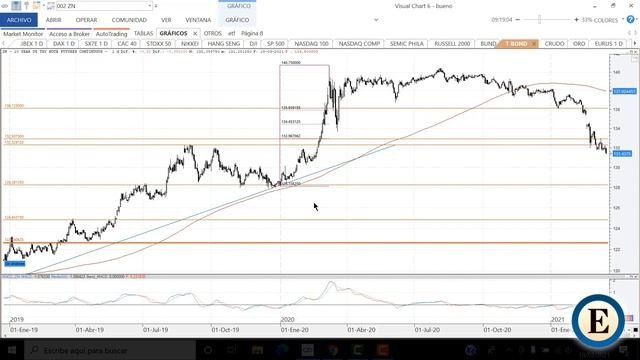Open the help question mark icon
The image size is (640, 360).
click(x=631, y=20)
